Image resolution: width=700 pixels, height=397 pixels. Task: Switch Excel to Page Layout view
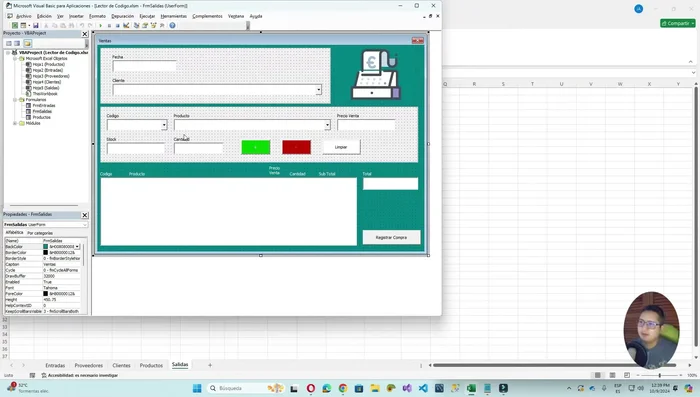click(612, 375)
